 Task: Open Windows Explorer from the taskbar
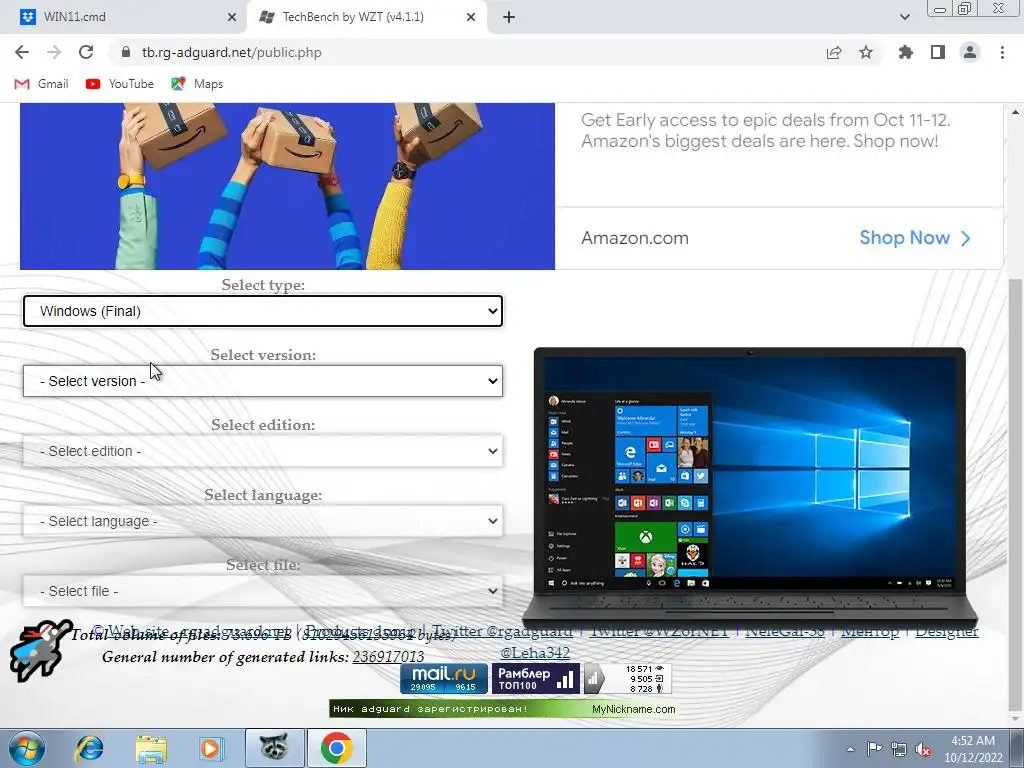tap(151, 748)
